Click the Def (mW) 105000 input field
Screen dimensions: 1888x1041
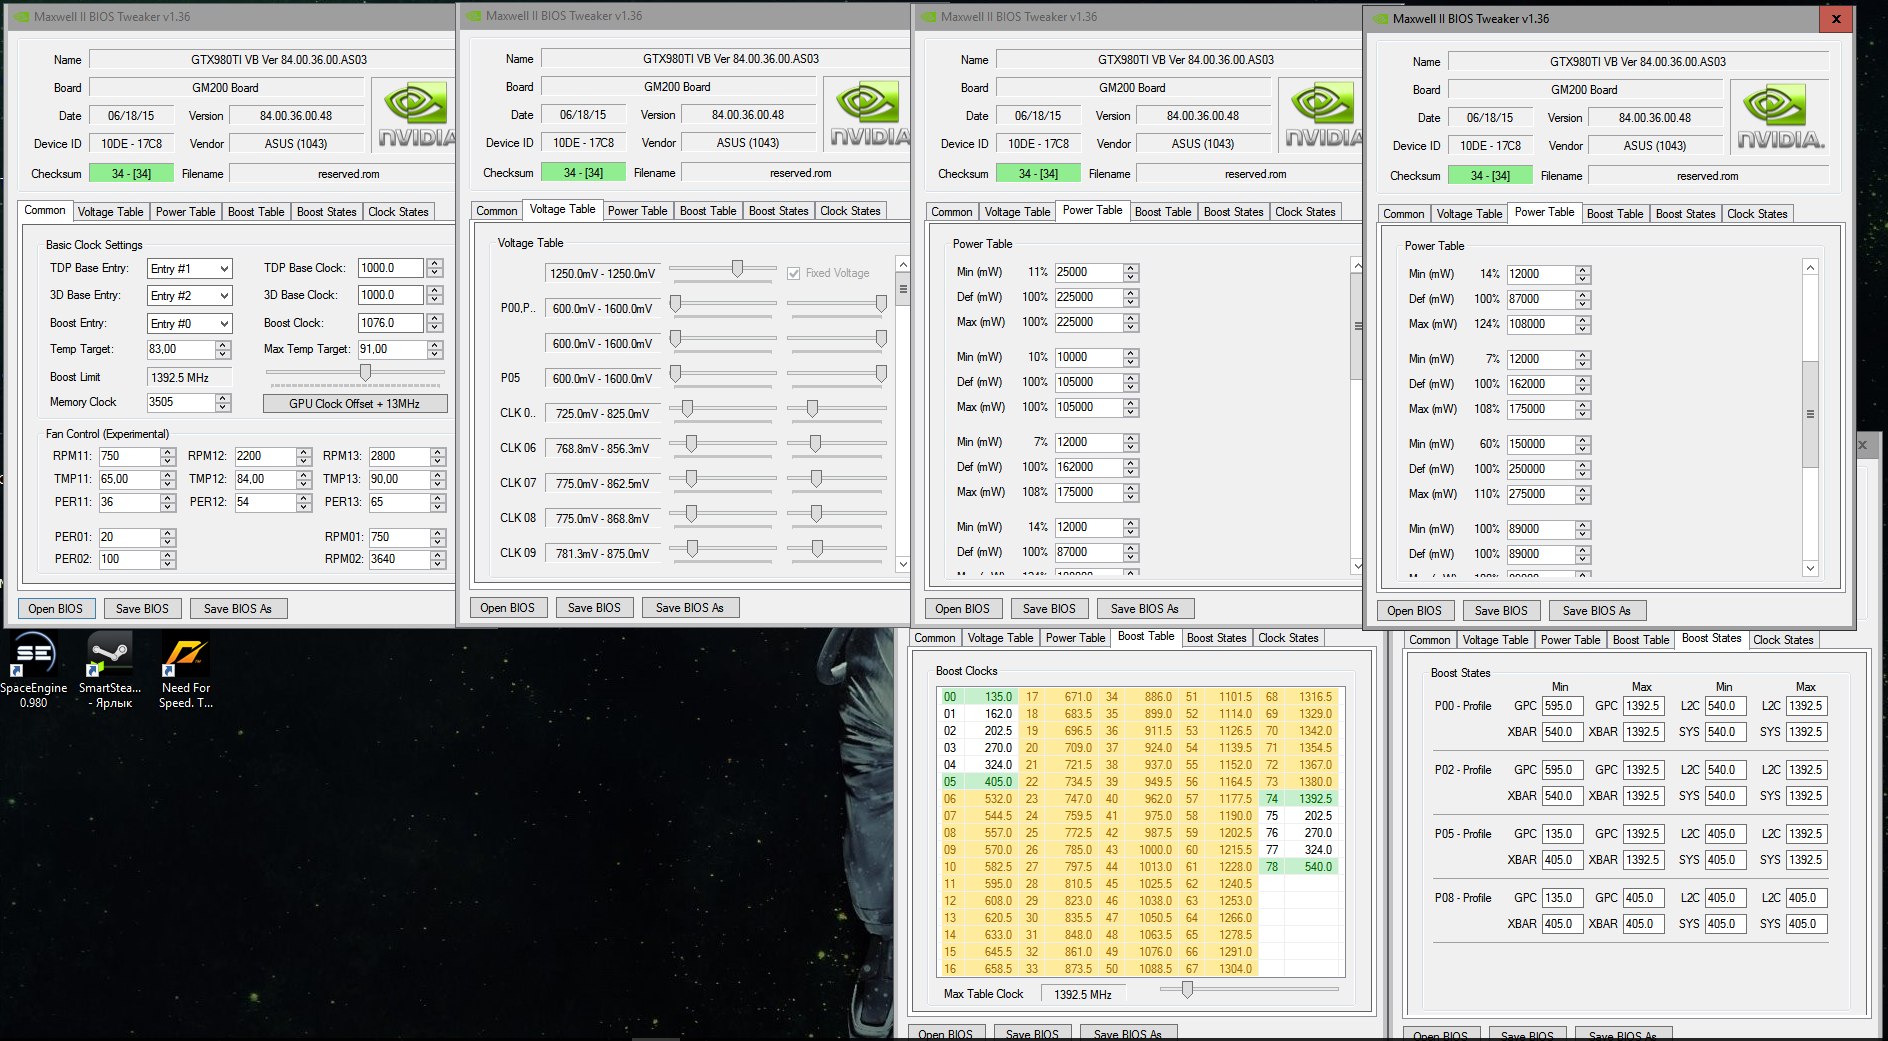click(1089, 382)
